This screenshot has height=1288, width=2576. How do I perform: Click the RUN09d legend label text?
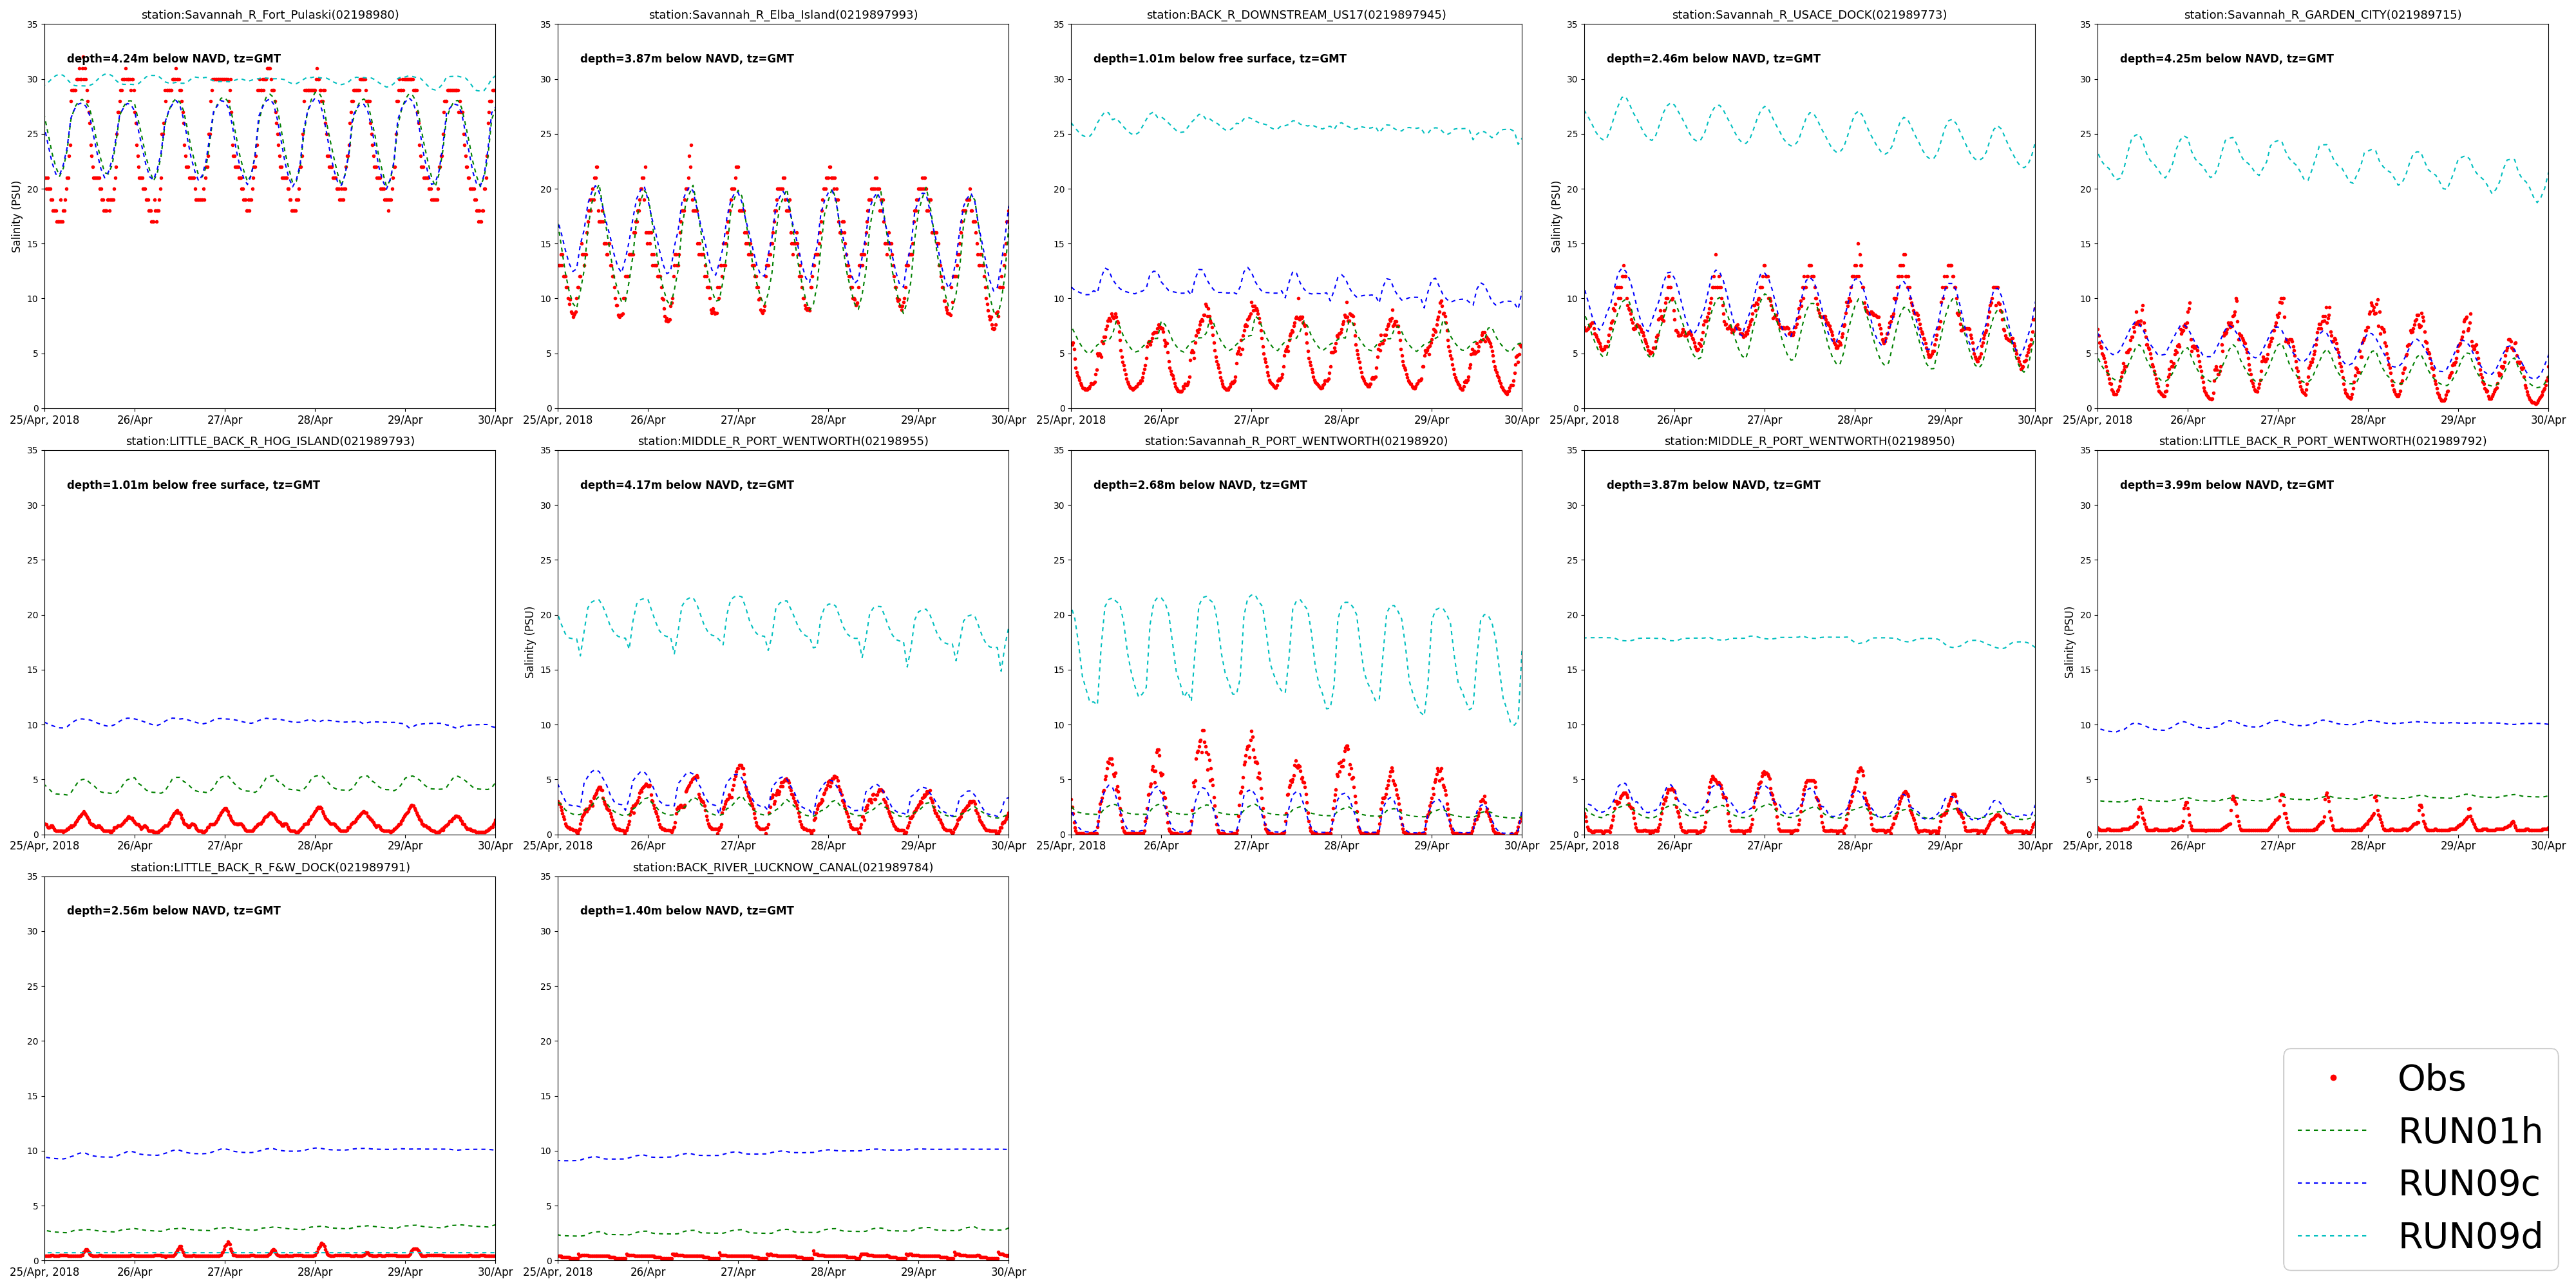tap(2469, 1236)
